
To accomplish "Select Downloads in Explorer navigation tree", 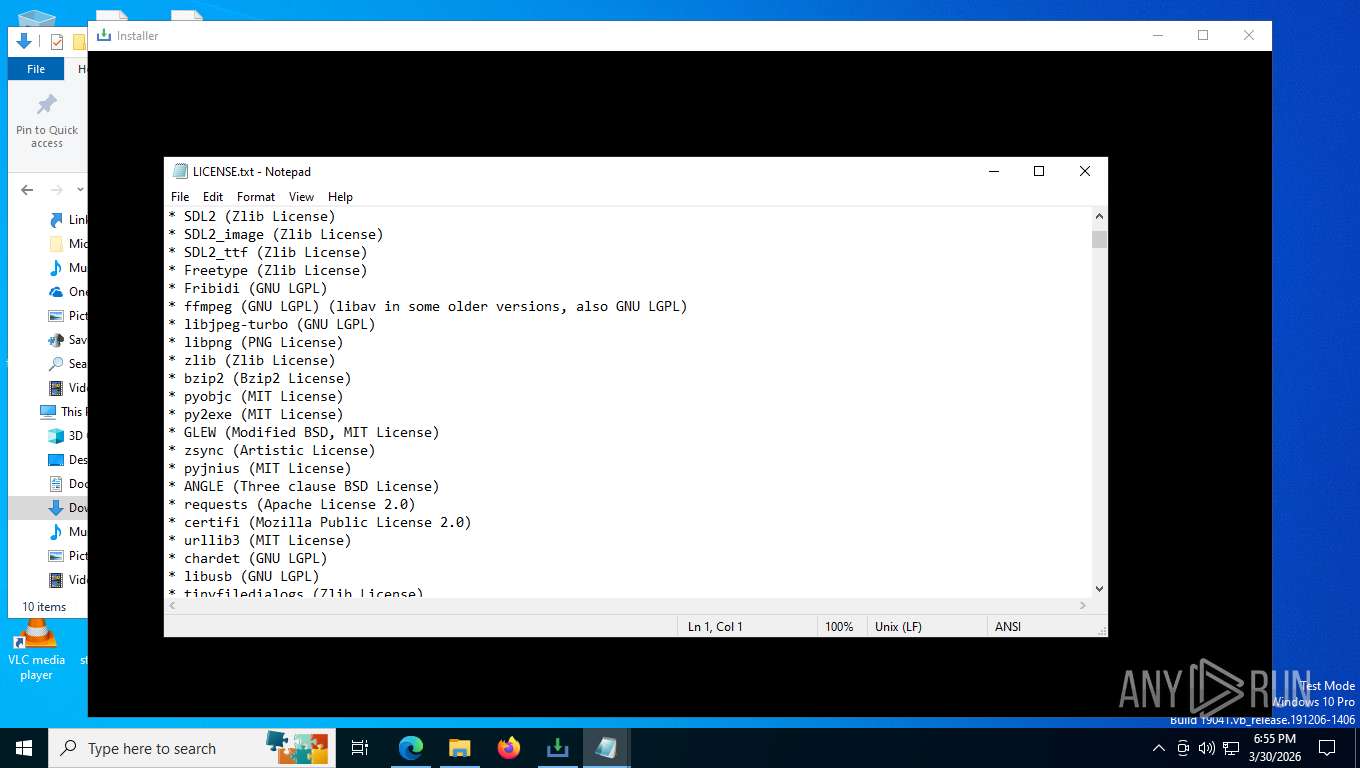I will click(68, 508).
